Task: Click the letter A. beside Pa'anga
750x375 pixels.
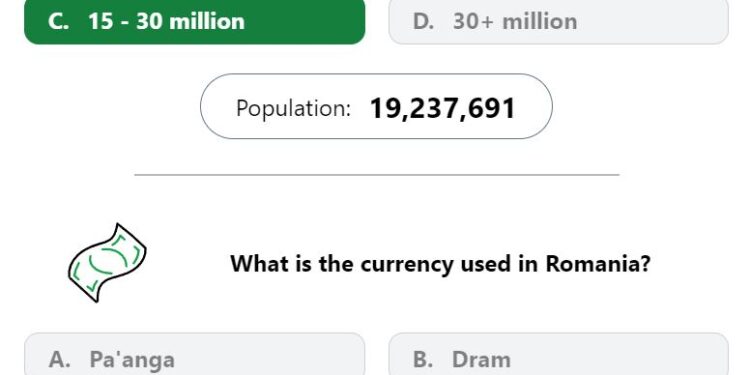Action: click(x=59, y=360)
